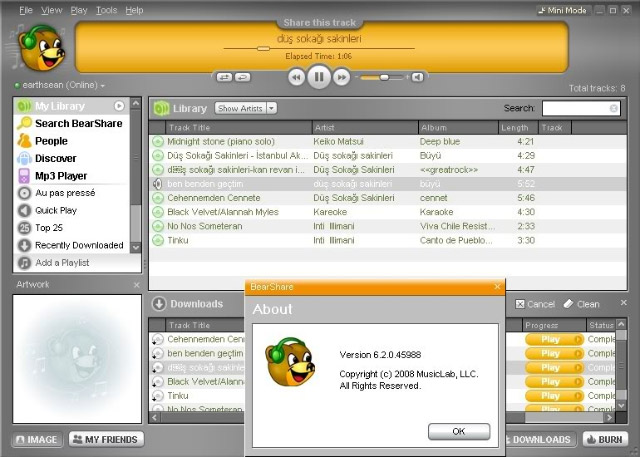640x457 pixels.
Task: Sort library by Artist column
Action: [x=365, y=128]
